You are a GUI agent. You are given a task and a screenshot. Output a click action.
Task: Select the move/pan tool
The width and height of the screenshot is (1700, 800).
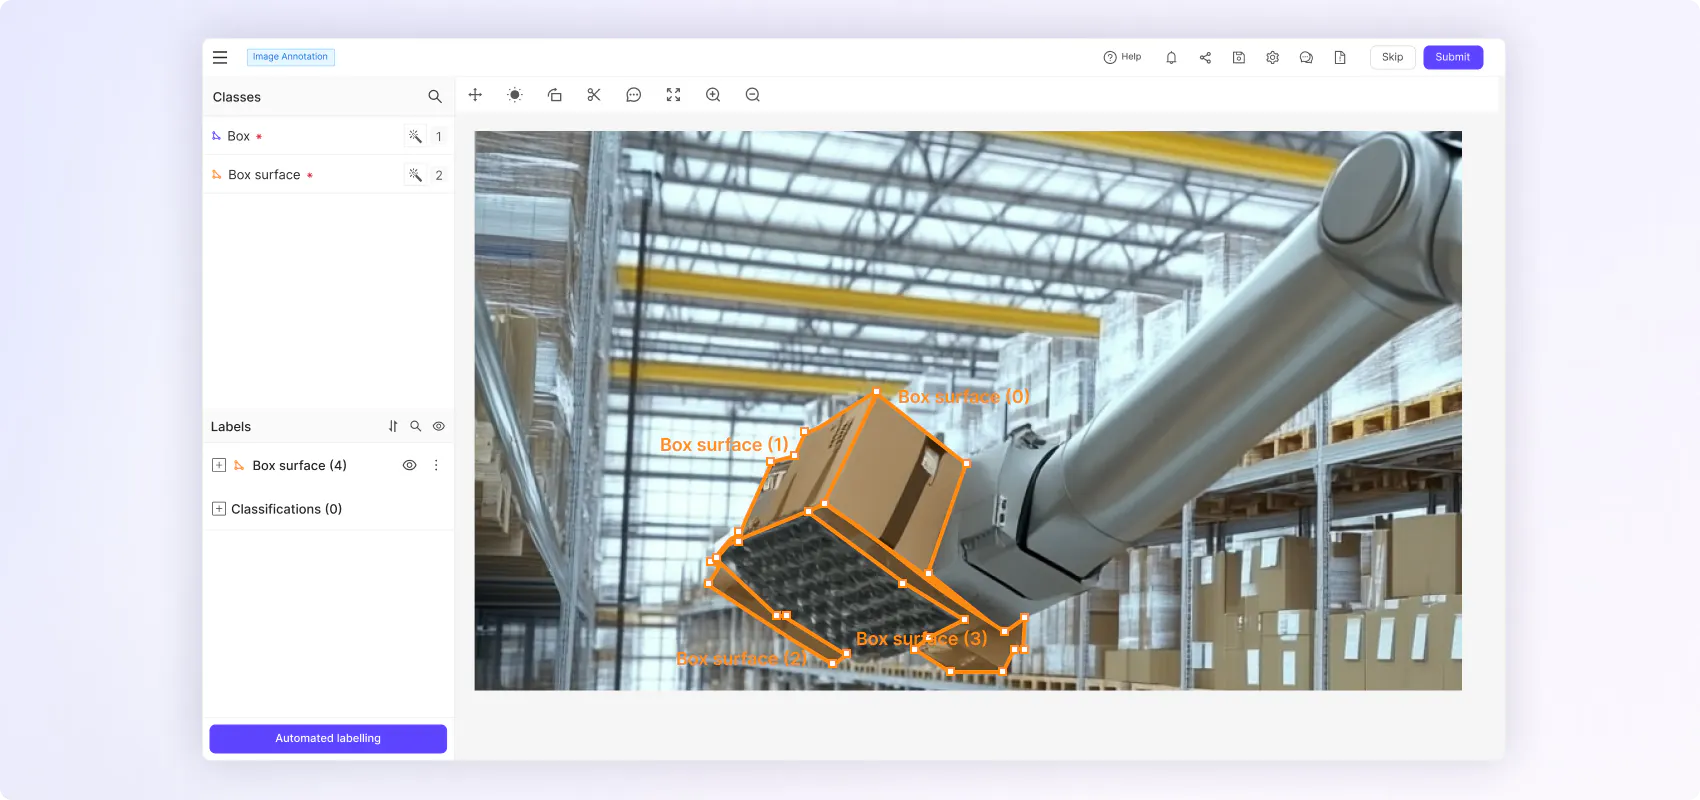475,95
